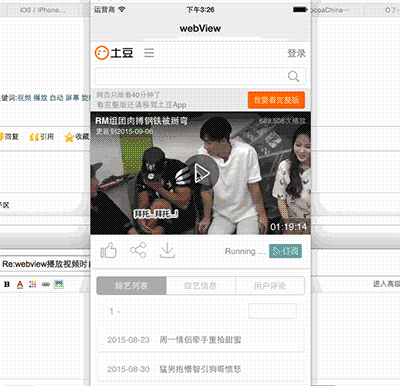400x386 pixels.
Task: Tap the battery icon in the status bar
Action: pyautogui.click(x=300, y=10)
